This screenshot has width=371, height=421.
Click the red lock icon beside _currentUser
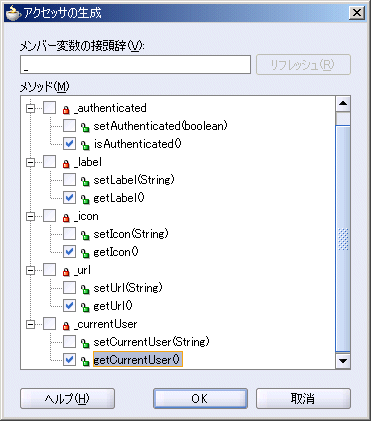[66, 325]
